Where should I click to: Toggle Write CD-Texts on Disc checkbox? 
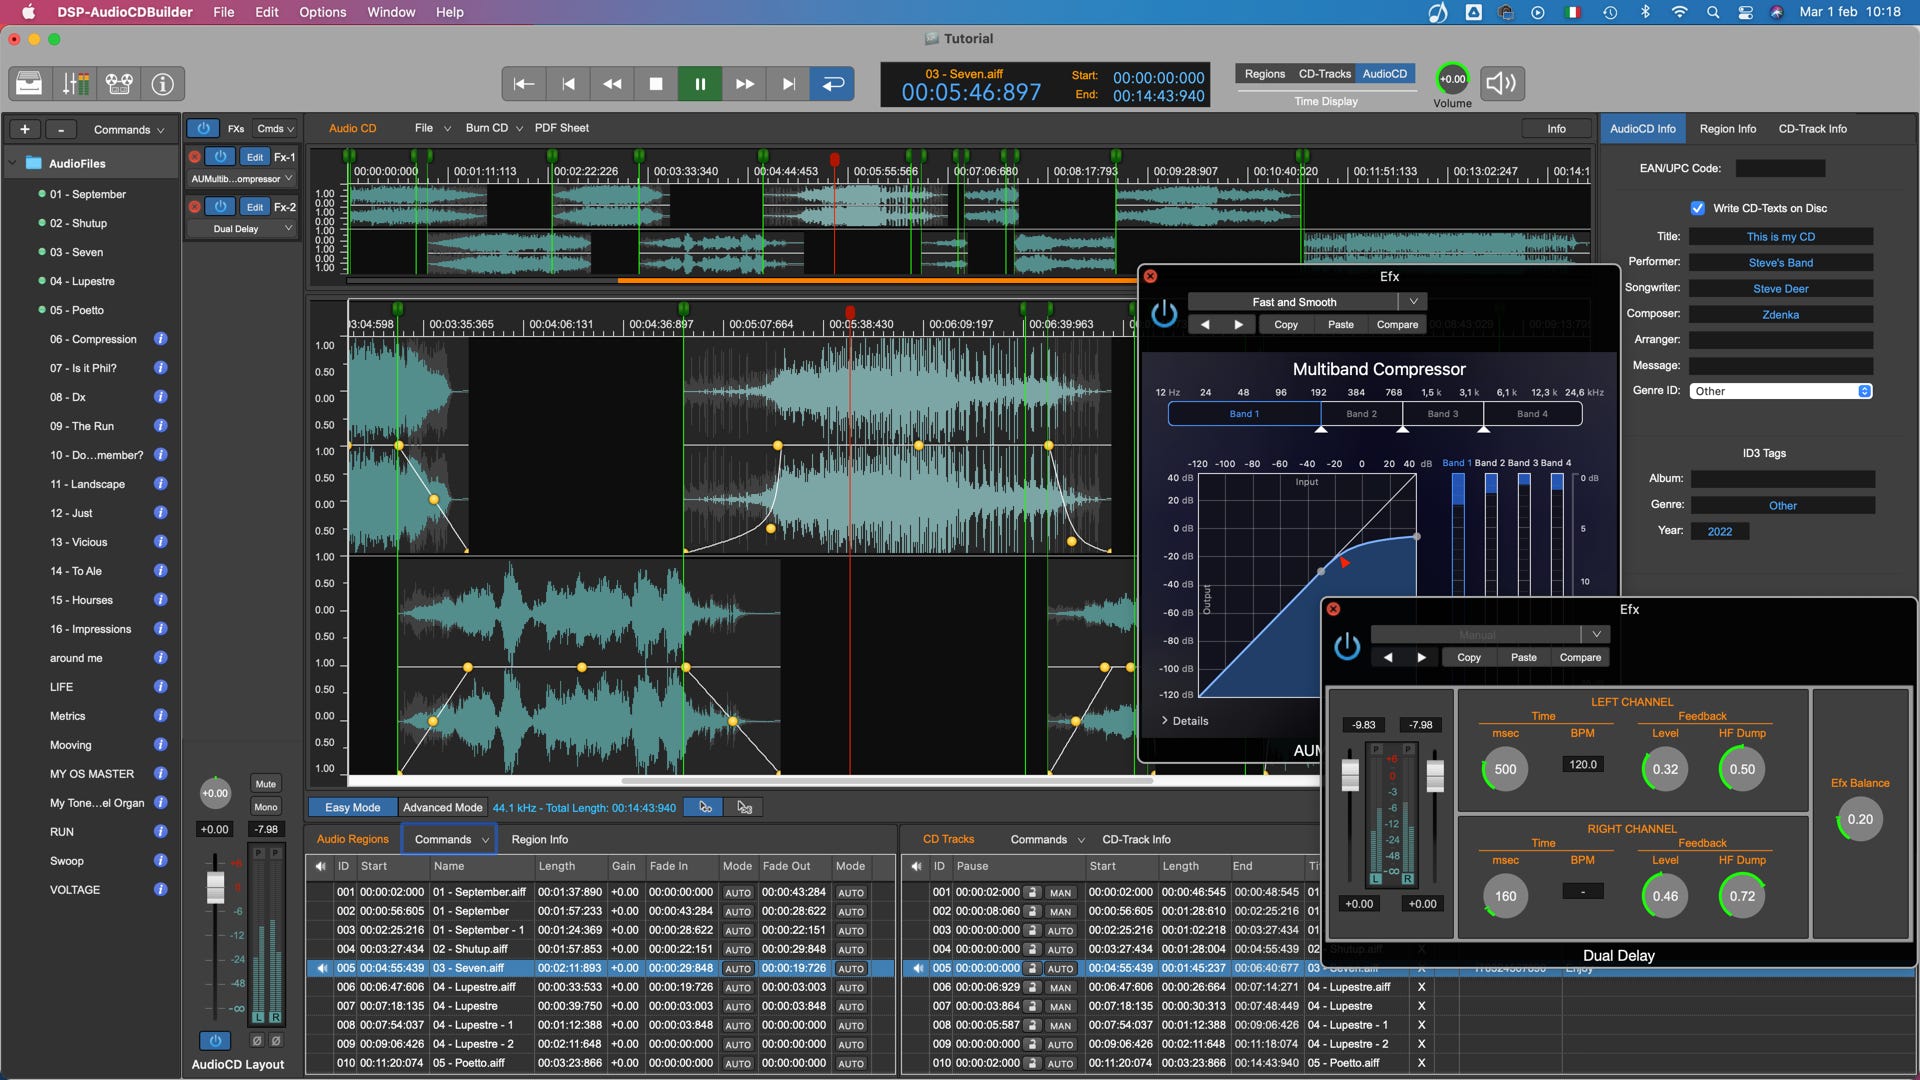1697,208
